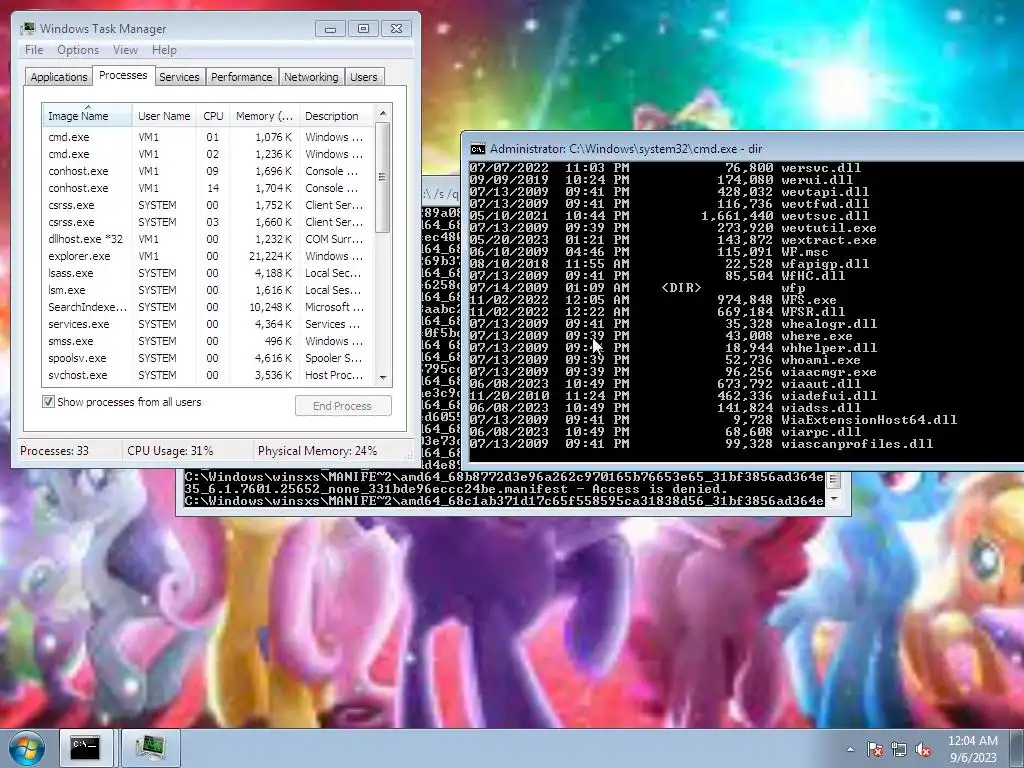Open the Help menu
The image size is (1024, 768).
click(x=164, y=50)
